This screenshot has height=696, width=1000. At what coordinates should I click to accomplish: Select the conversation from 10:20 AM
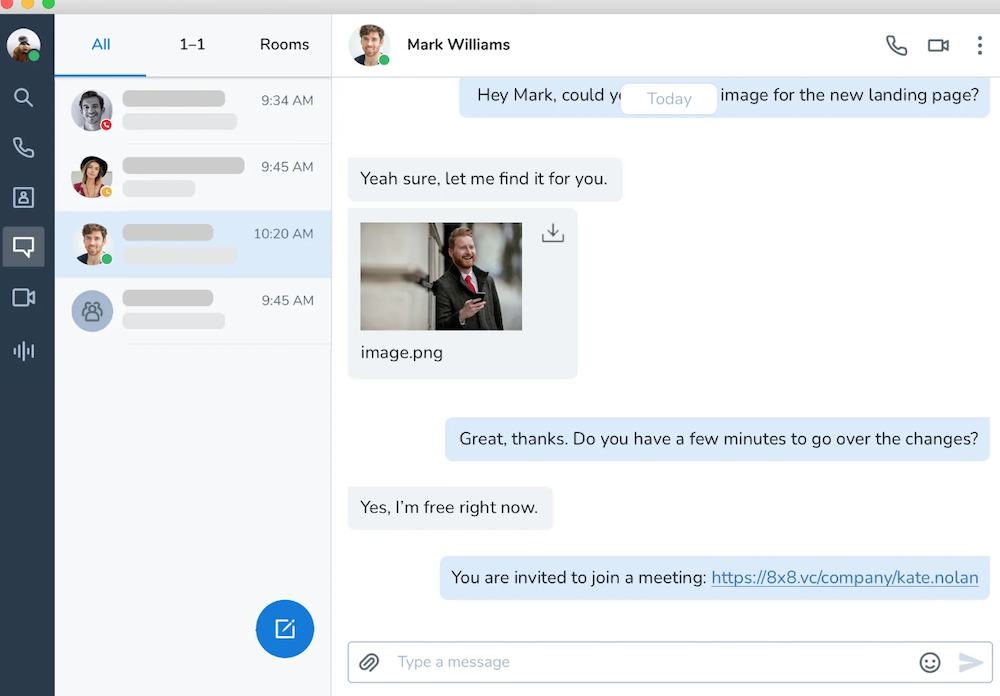click(193, 244)
